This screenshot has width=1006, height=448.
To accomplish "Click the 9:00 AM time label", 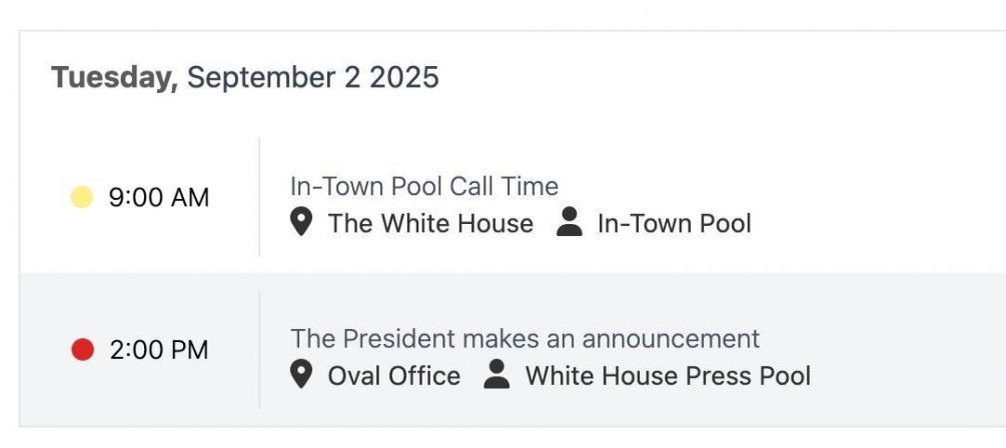I will tap(159, 198).
